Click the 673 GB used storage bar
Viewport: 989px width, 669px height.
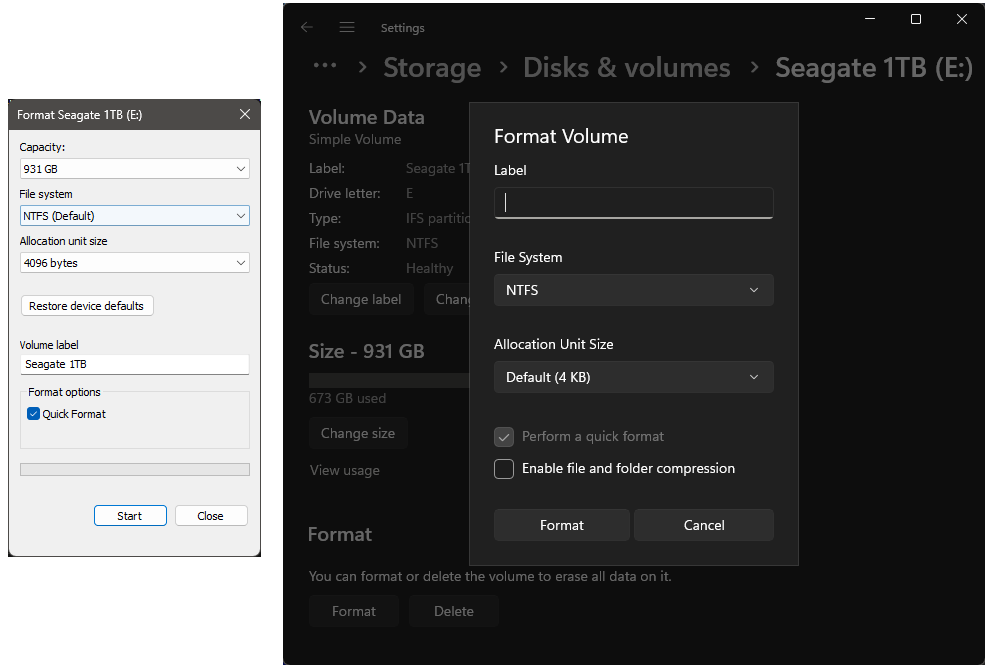(x=389, y=380)
